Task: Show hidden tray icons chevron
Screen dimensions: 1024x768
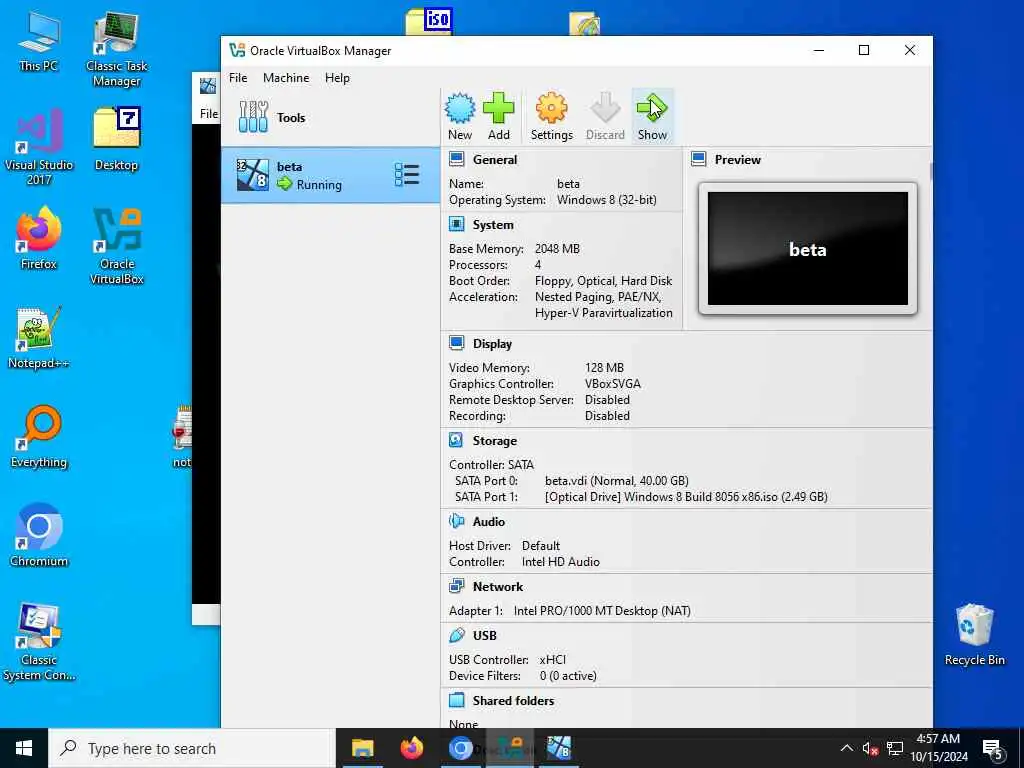Action: (846, 748)
